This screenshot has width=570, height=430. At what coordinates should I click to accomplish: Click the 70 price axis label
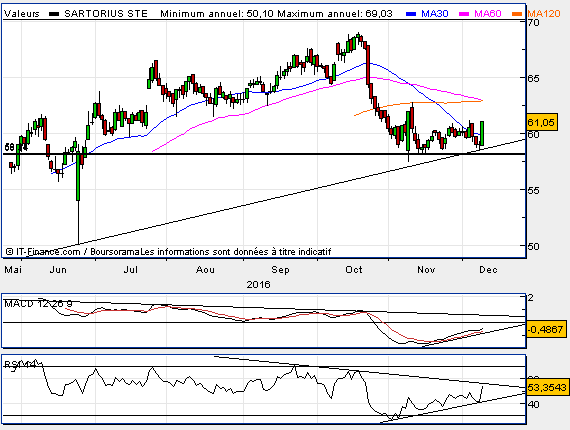534,23
